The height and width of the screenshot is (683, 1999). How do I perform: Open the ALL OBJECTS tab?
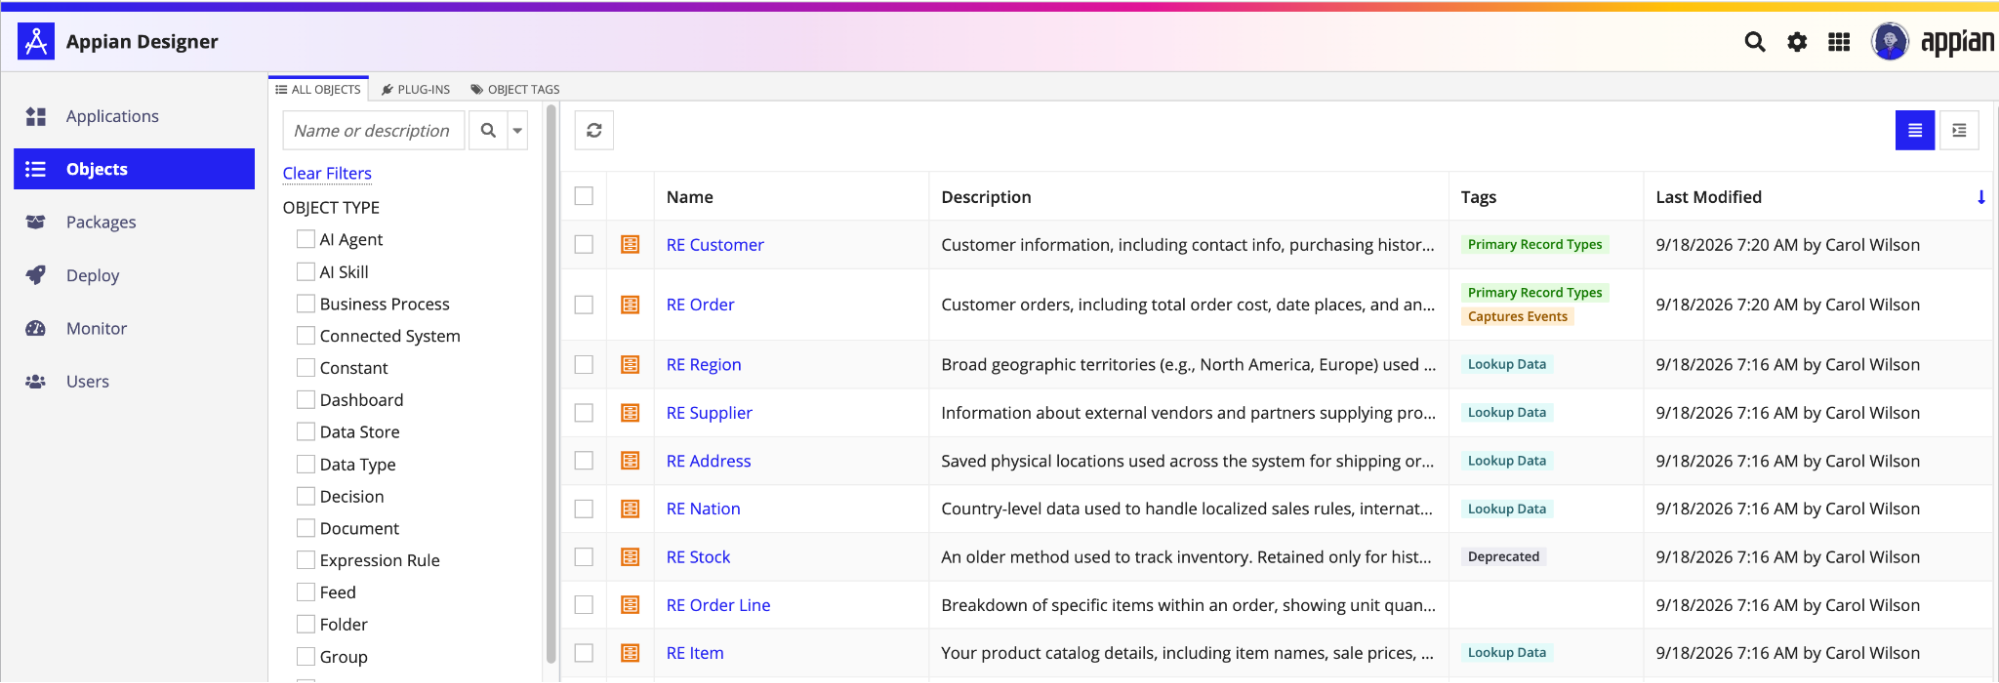[318, 89]
